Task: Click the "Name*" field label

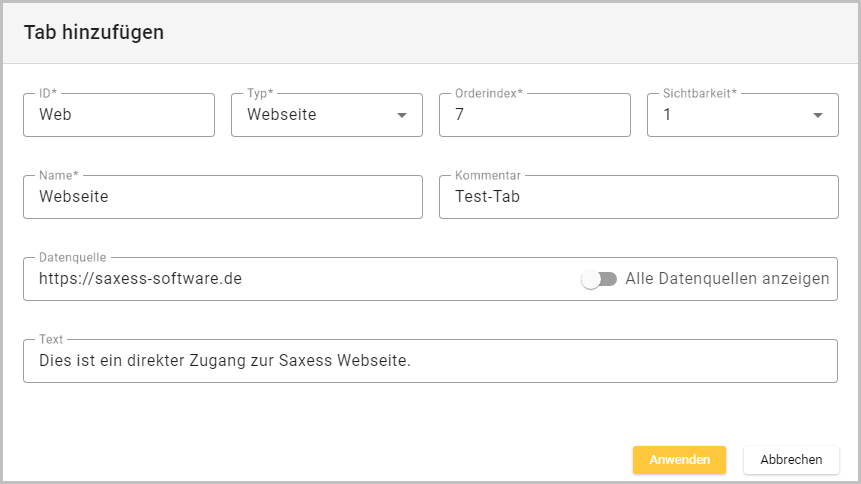Action: pyautogui.click(x=59, y=175)
